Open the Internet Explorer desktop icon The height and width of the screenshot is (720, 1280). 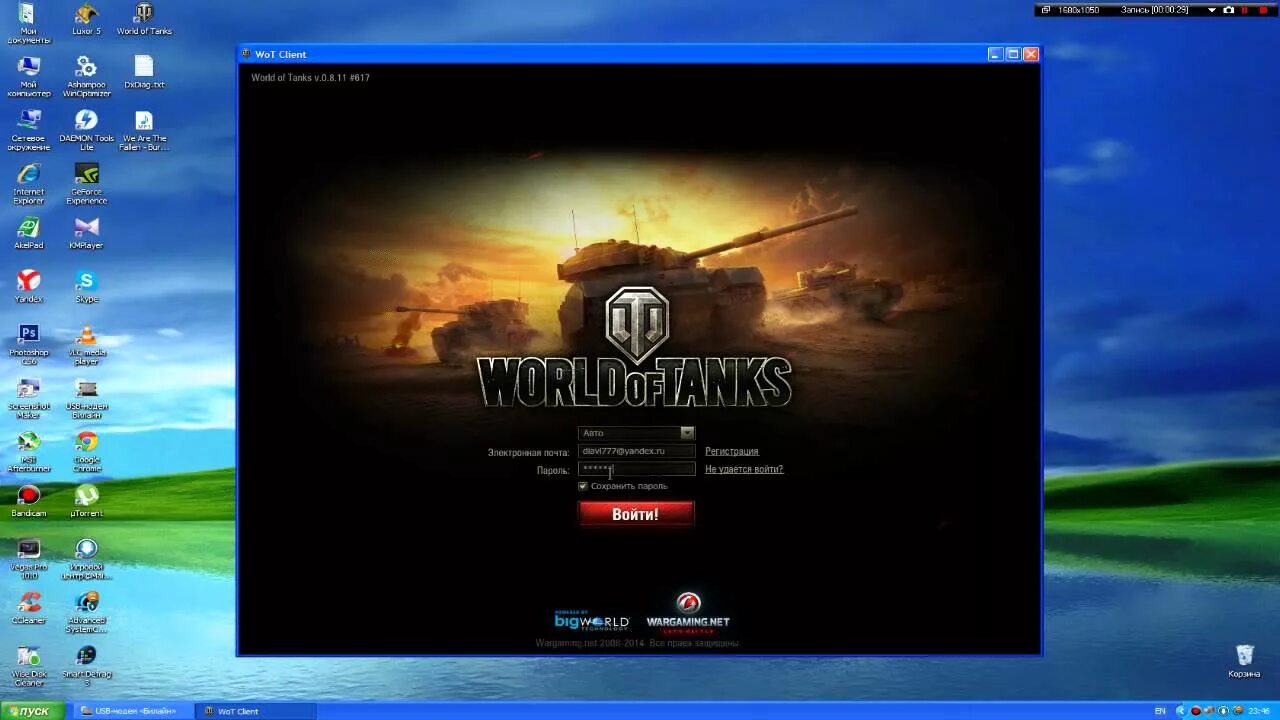[28, 184]
